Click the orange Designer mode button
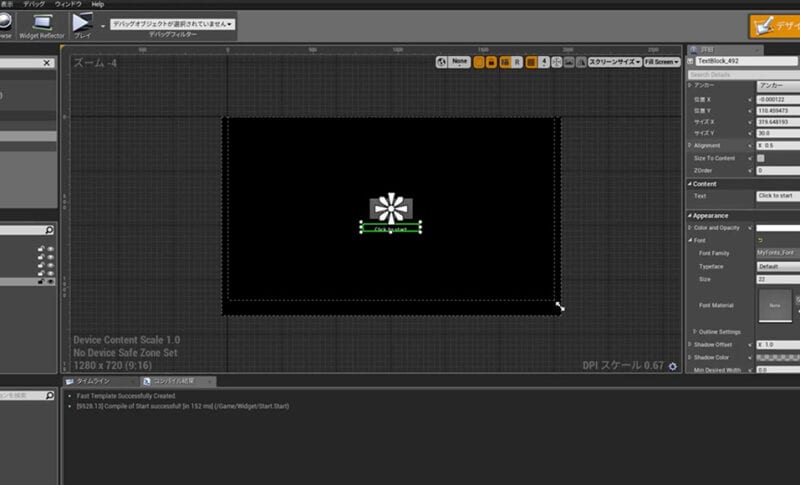Image resolution: width=800 pixels, height=485 pixels. tap(773, 27)
